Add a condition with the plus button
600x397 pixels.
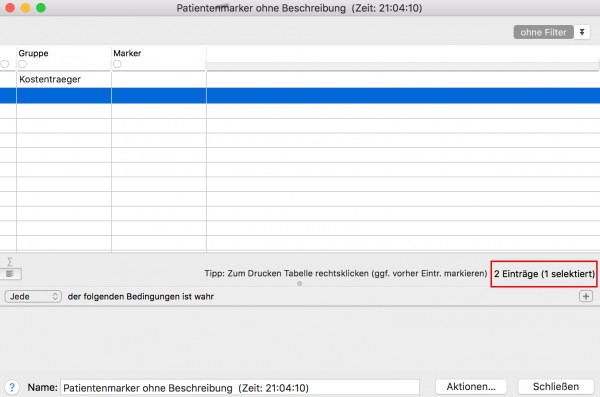tap(586, 296)
